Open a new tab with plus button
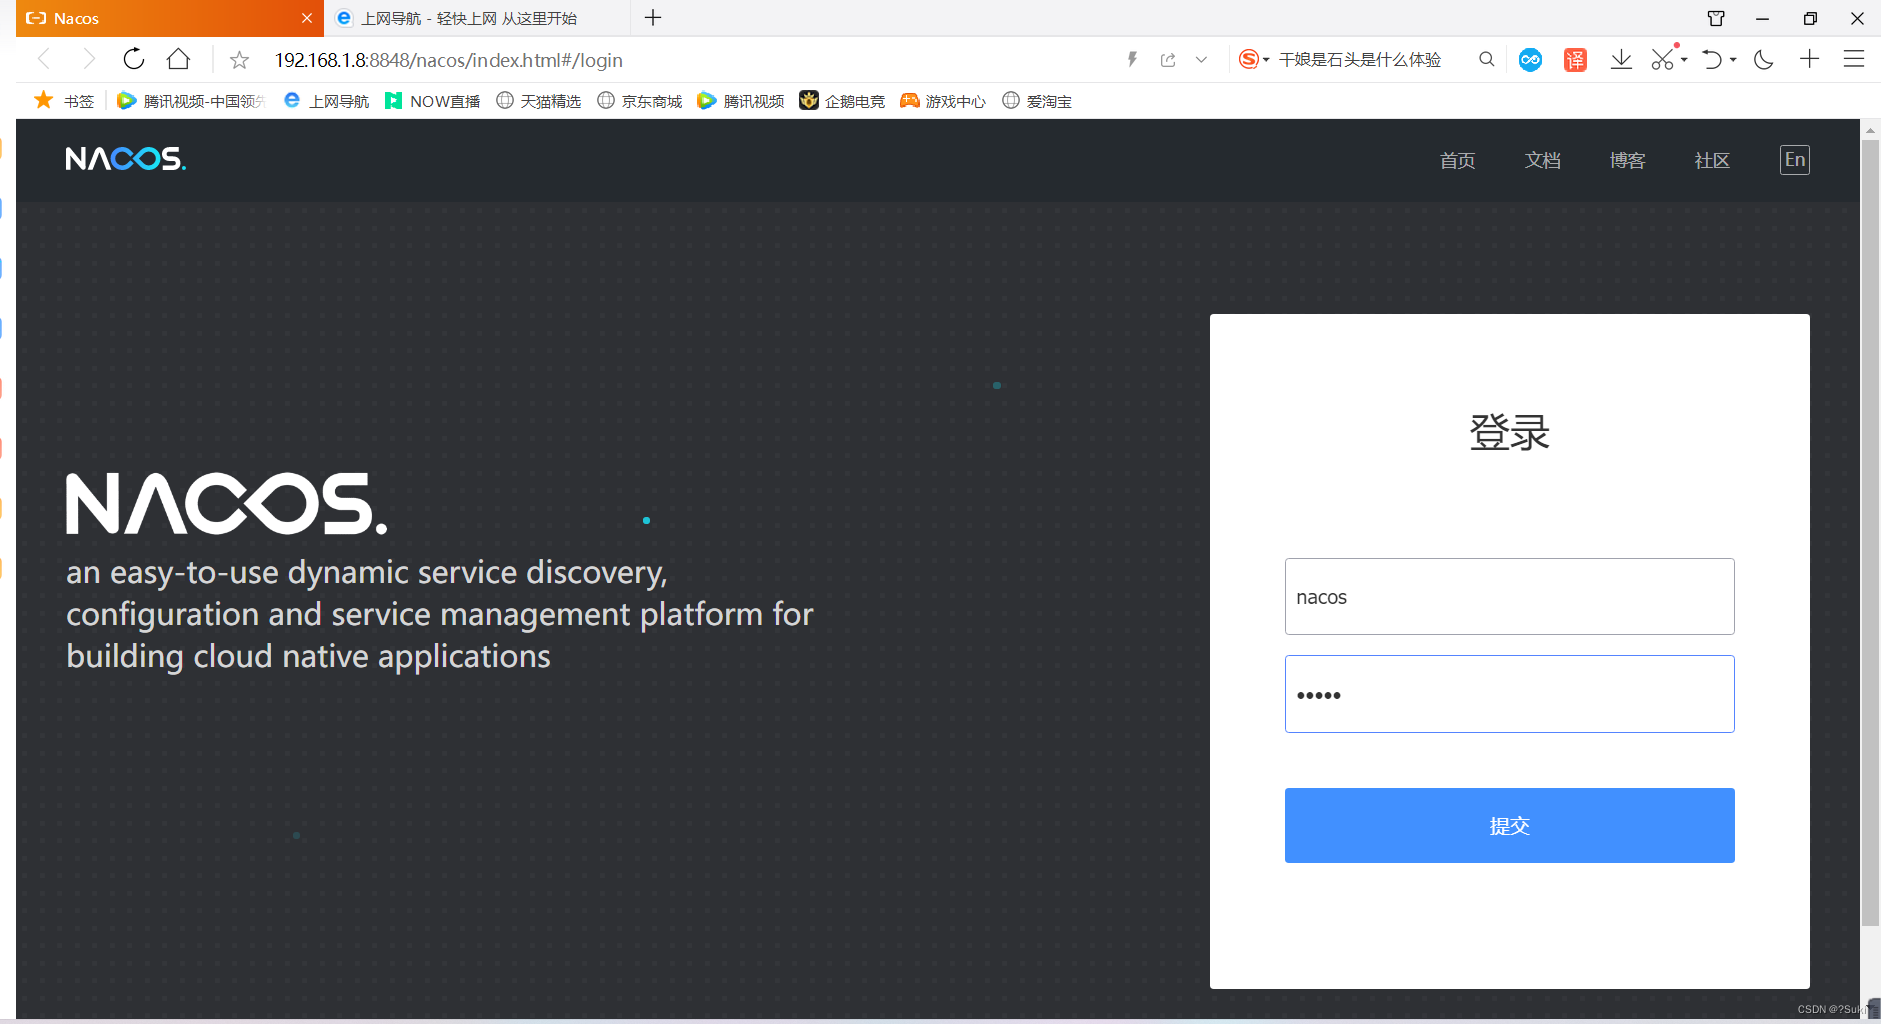The height and width of the screenshot is (1024, 1881). coord(653,18)
